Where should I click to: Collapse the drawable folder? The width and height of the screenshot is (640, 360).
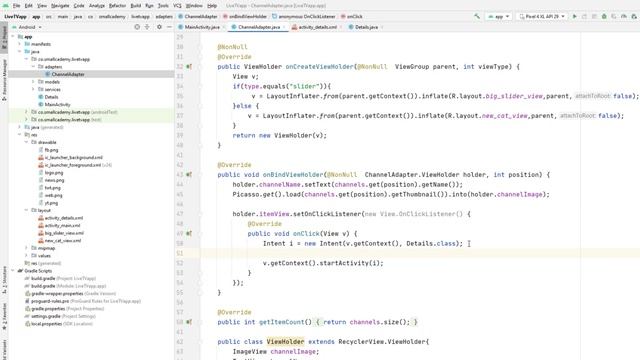(x=27, y=142)
